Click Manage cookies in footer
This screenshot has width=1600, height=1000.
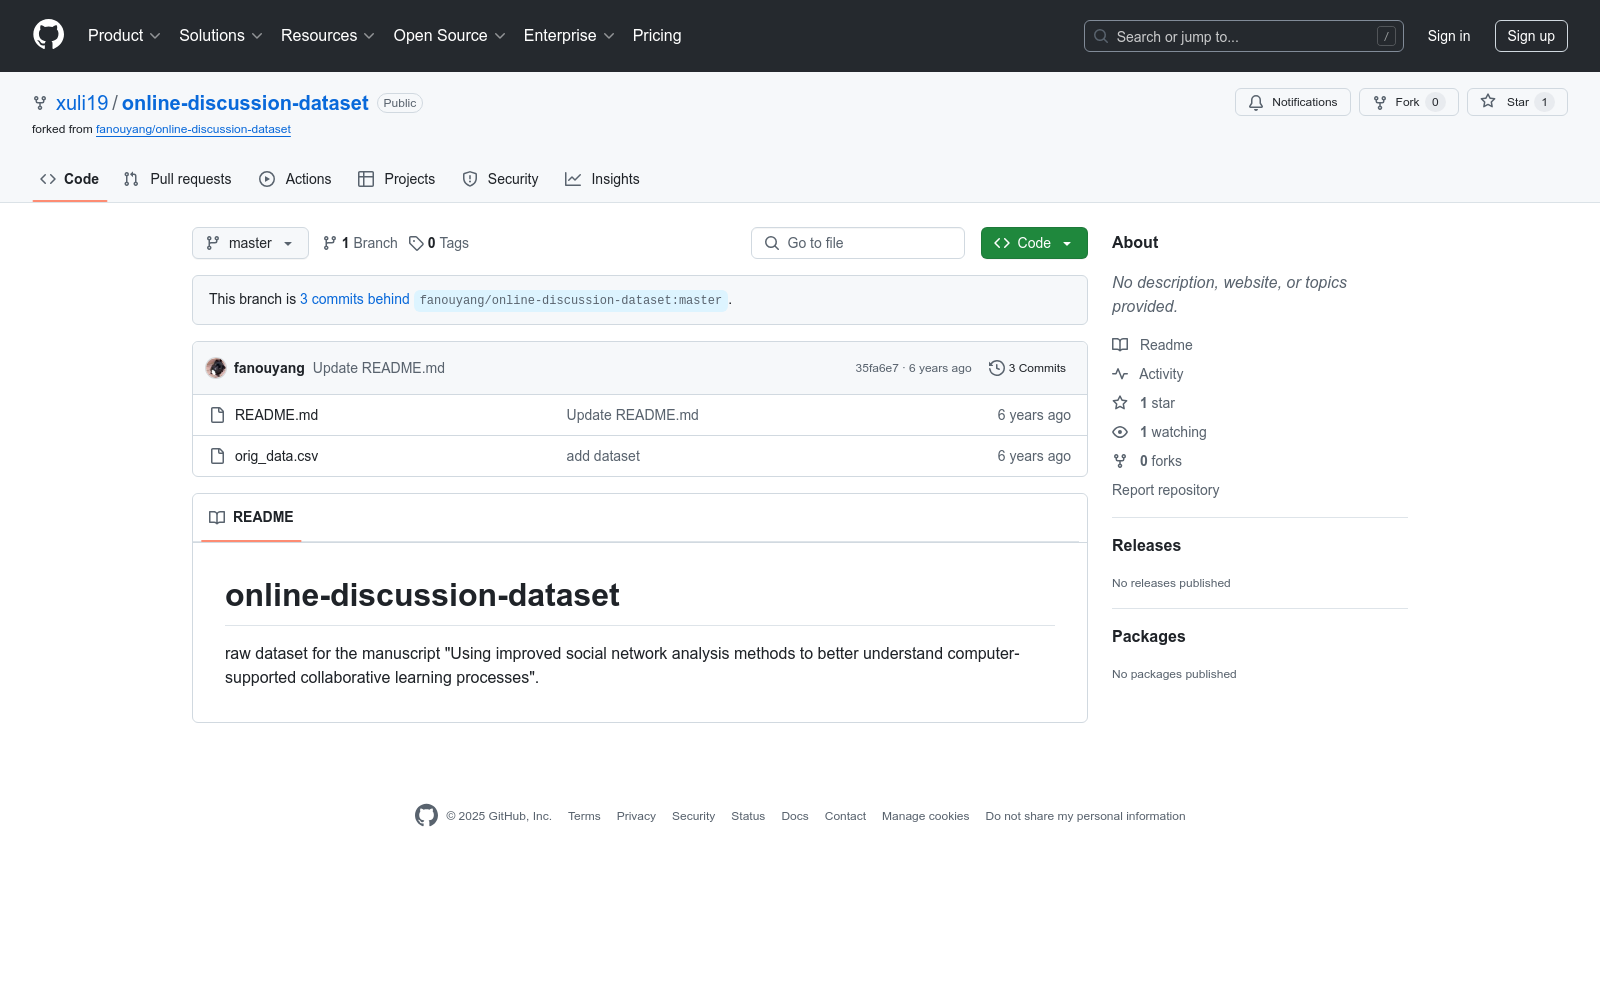click(926, 816)
